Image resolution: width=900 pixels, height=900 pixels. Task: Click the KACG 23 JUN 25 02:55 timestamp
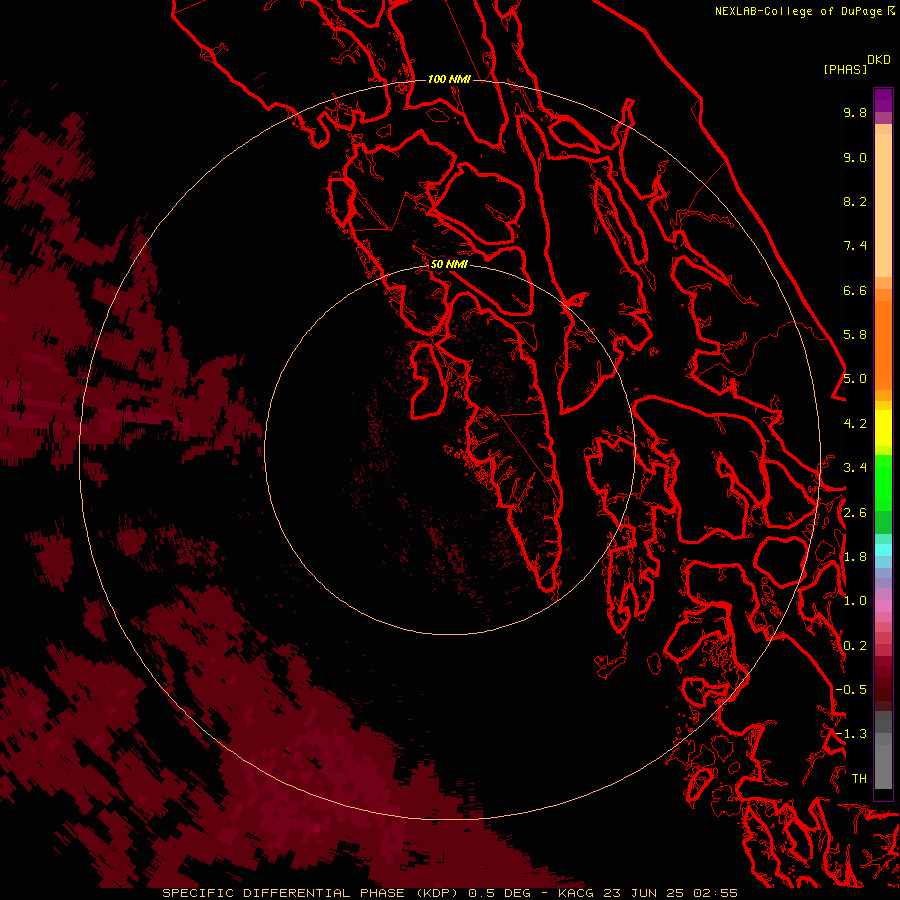pyautogui.click(x=647, y=893)
